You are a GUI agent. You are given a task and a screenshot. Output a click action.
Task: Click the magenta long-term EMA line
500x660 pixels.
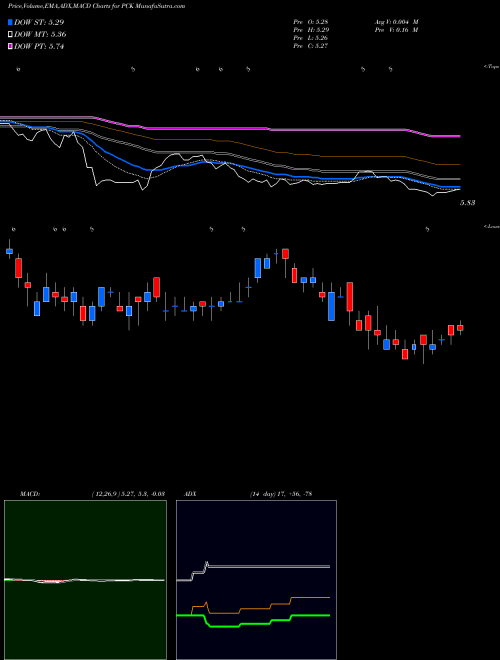pyautogui.click(x=230, y=127)
